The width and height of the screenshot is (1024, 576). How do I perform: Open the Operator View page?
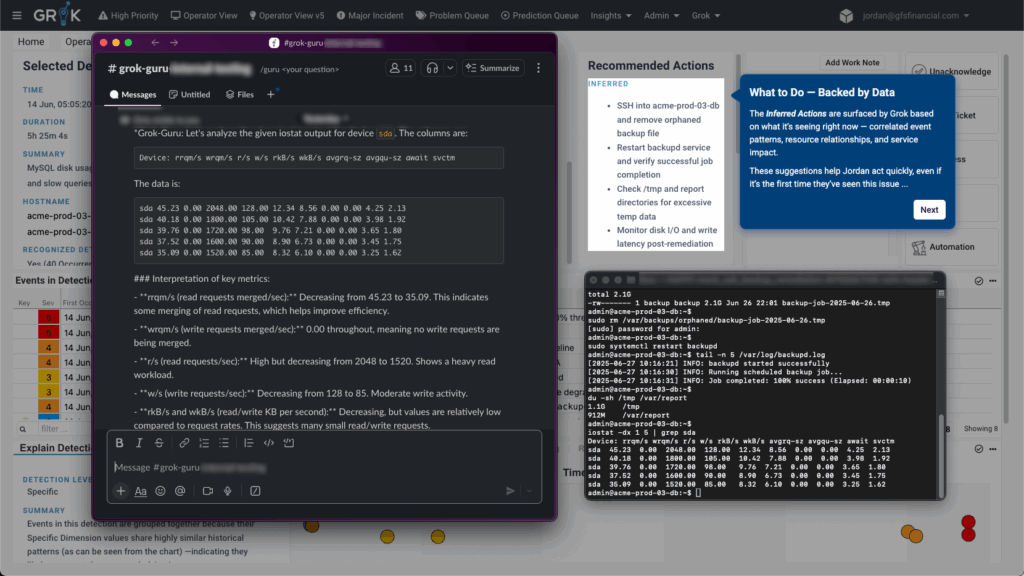[204, 15]
